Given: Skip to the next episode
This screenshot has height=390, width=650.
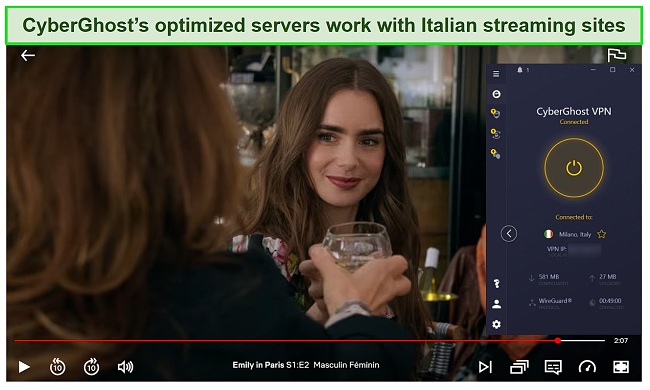Looking at the screenshot, I should point(485,367).
